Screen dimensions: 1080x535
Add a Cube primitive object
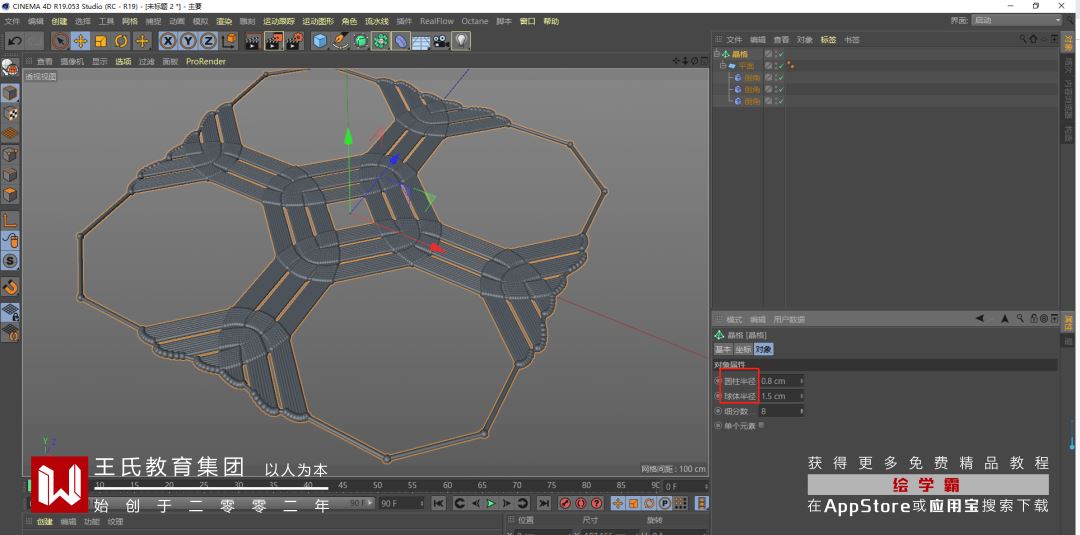pyautogui.click(x=320, y=41)
